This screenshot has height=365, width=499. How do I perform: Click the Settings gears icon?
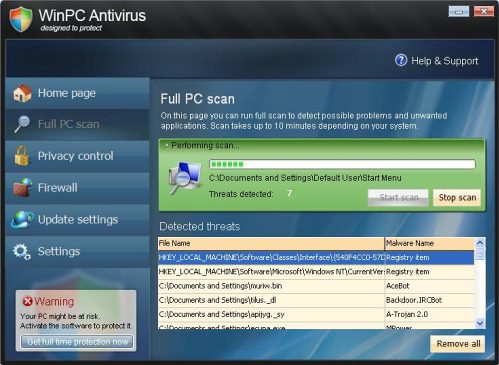click(22, 251)
